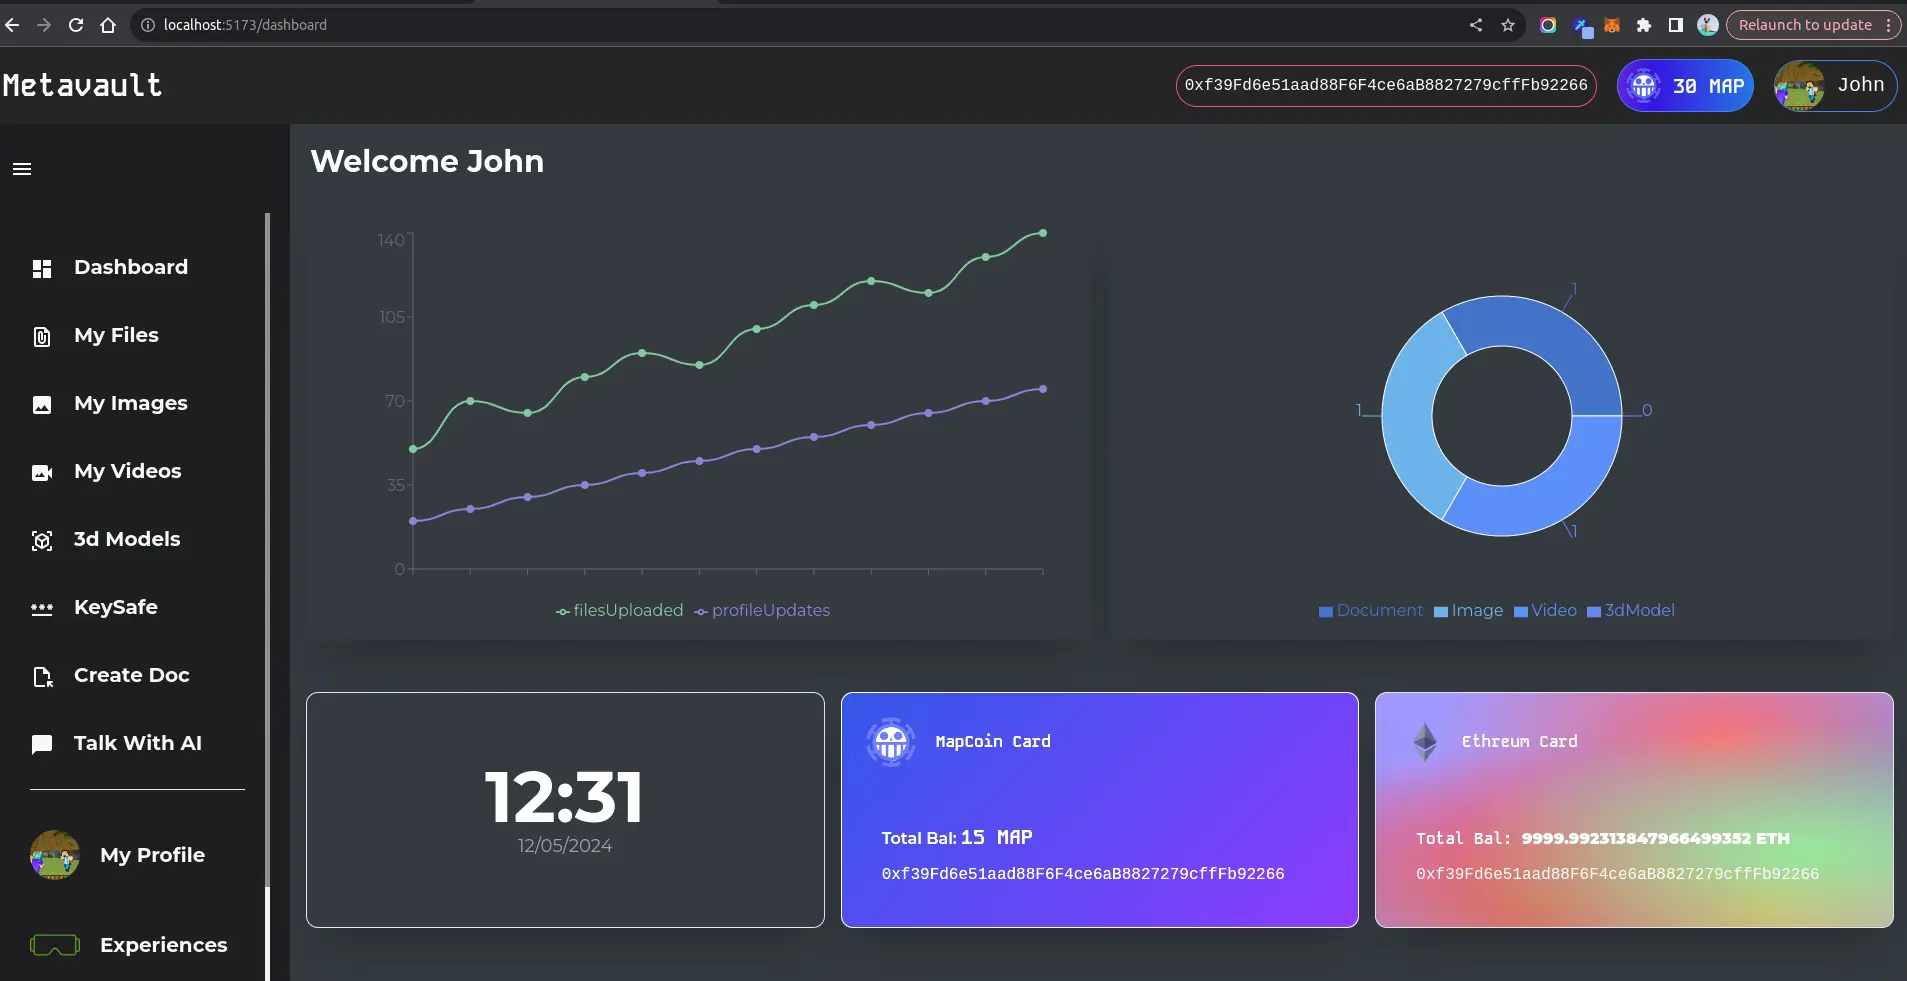Click the Talk With AI chat icon
The height and width of the screenshot is (981, 1907).
pyautogui.click(x=42, y=745)
